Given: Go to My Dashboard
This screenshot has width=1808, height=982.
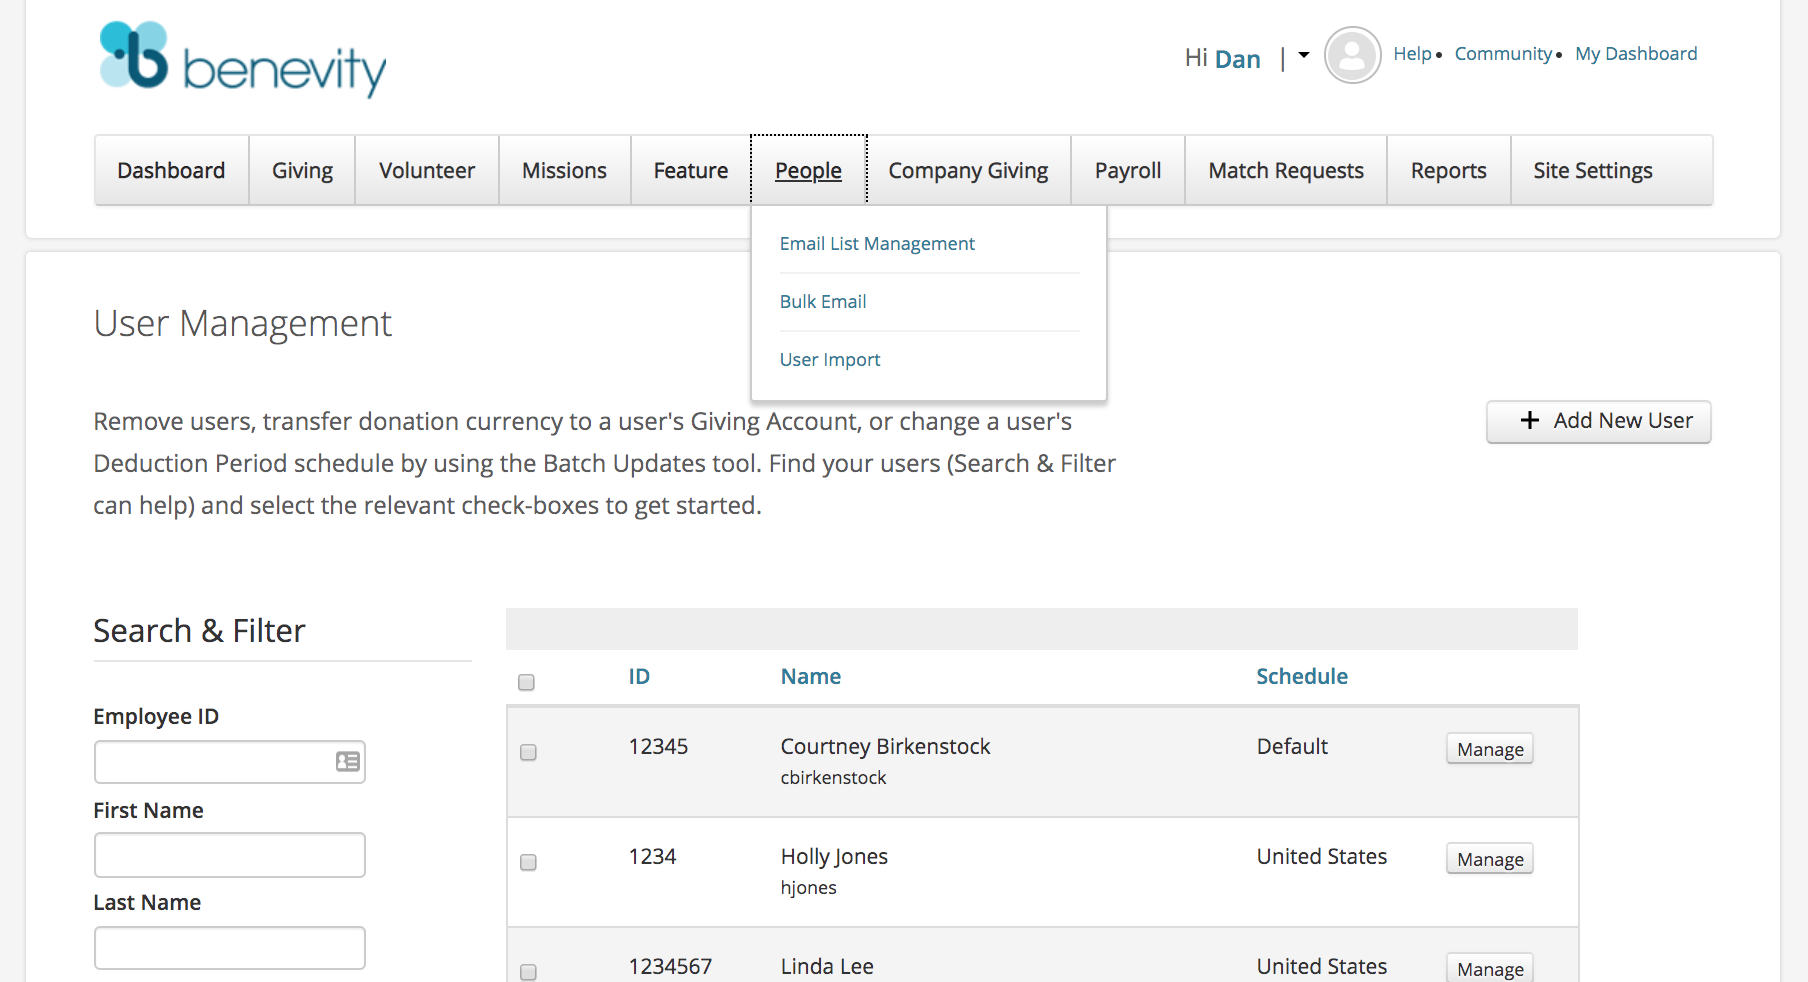Looking at the screenshot, I should point(1636,54).
